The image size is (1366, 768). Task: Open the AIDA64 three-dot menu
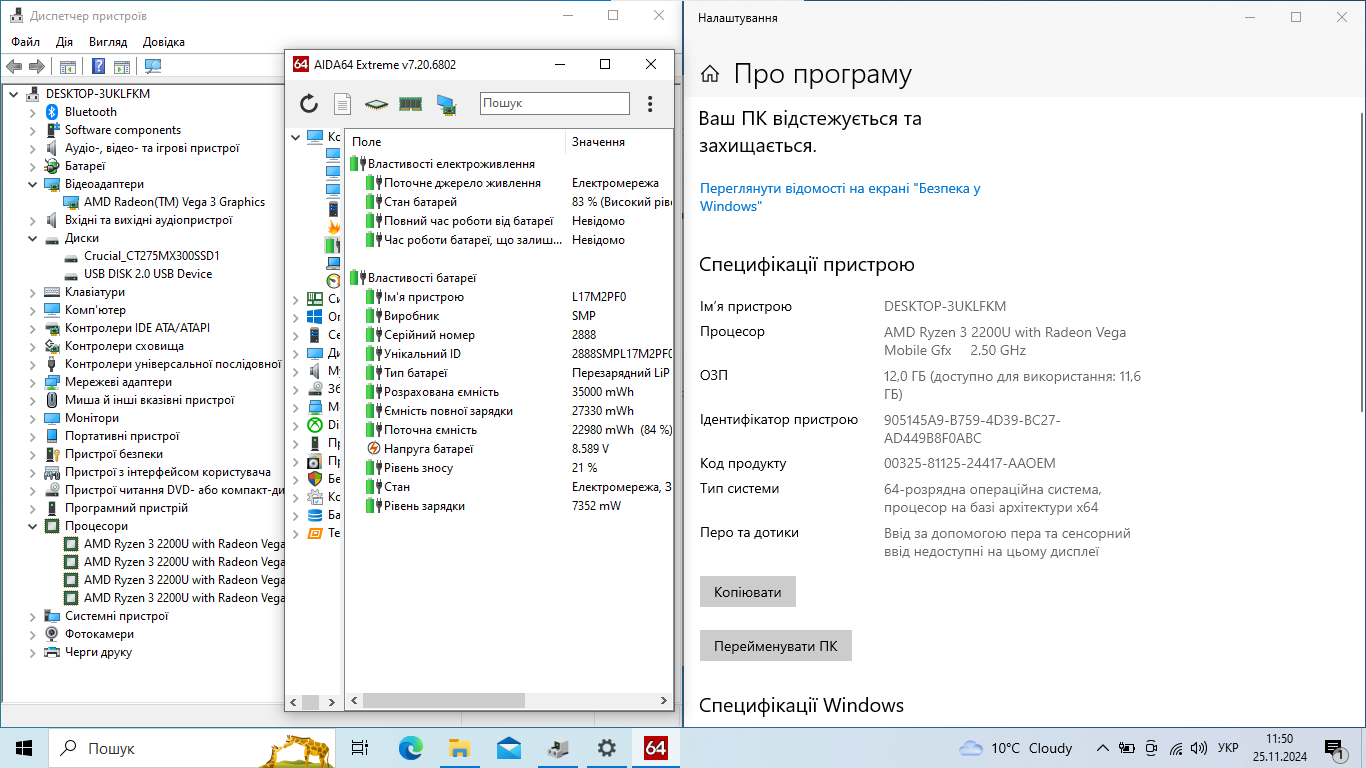(x=650, y=104)
